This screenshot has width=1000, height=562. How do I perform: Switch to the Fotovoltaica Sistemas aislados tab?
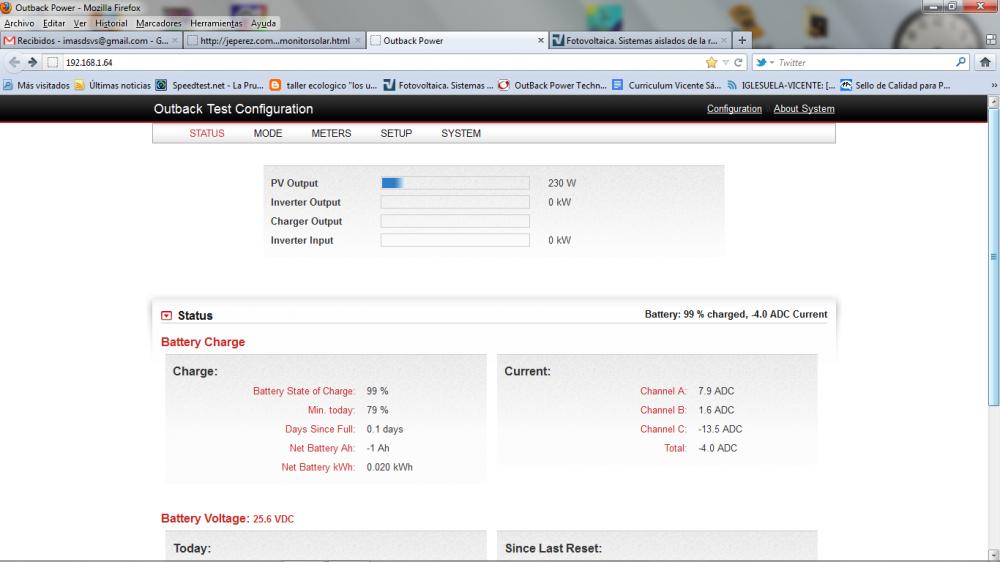(x=640, y=40)
